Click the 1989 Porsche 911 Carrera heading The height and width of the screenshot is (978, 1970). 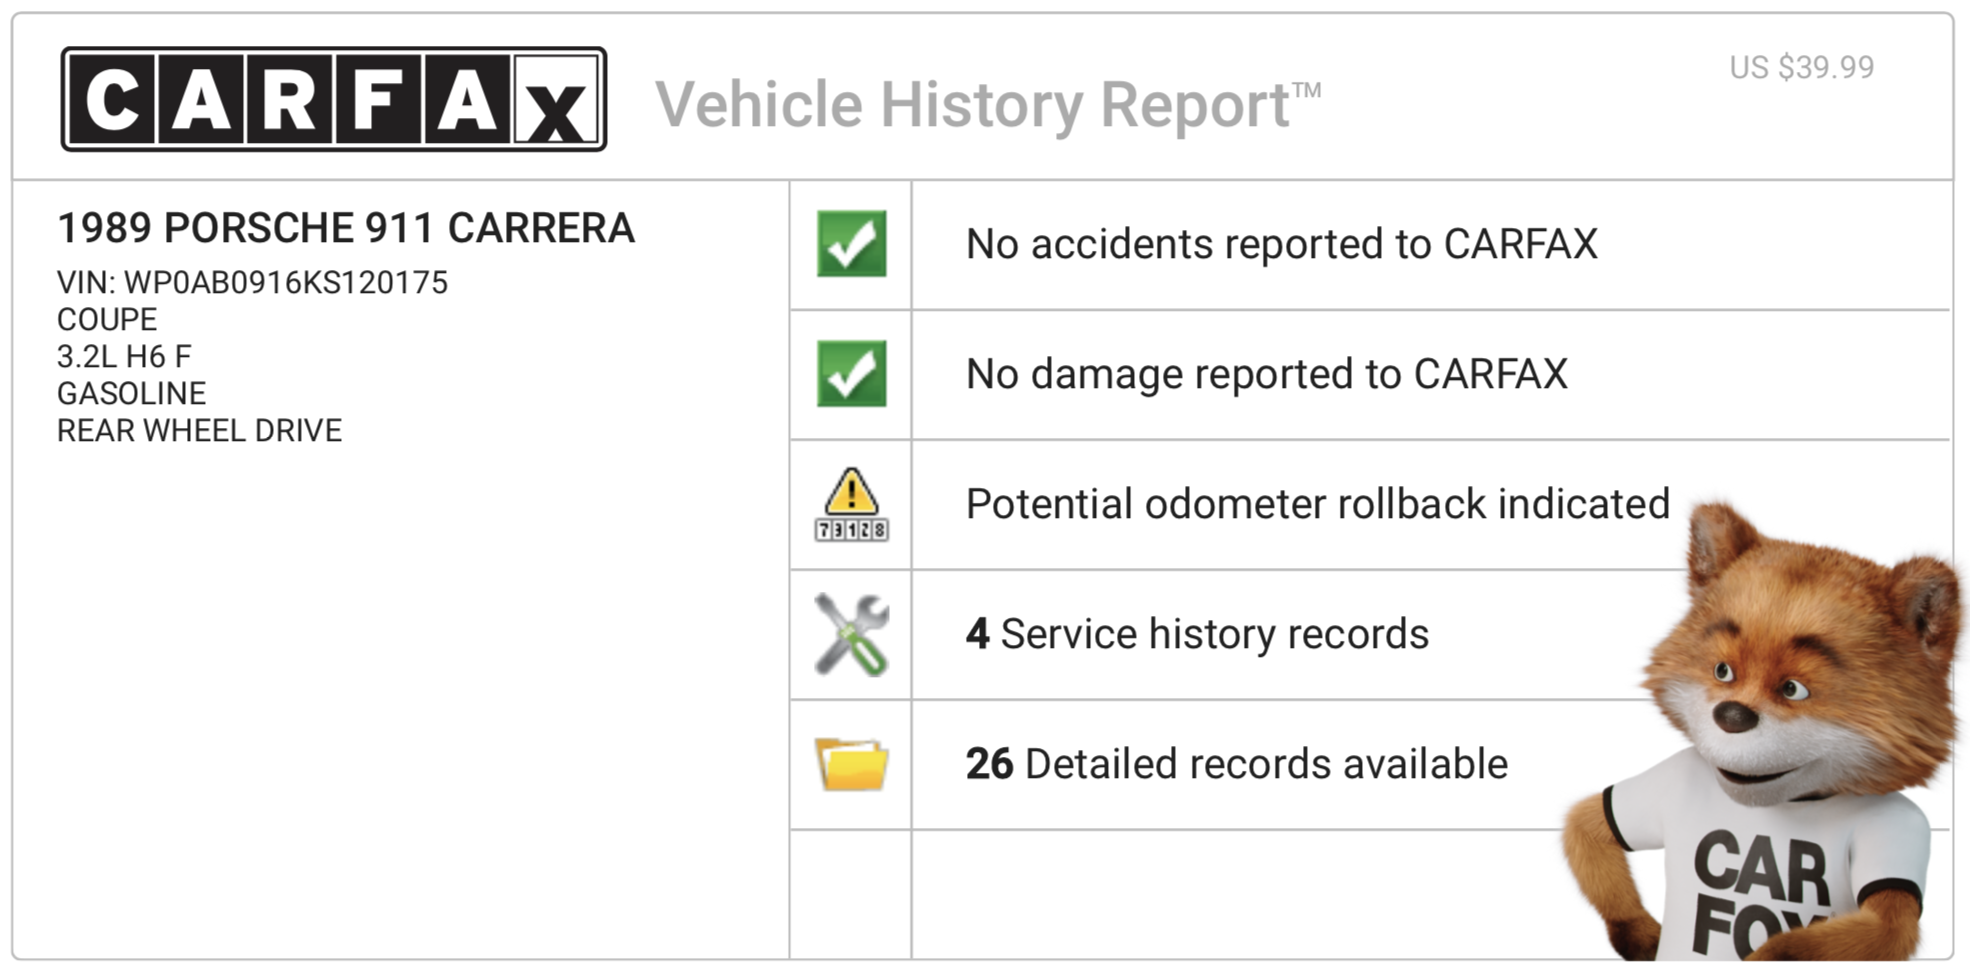pyautogui.click(x=346, y=228)
